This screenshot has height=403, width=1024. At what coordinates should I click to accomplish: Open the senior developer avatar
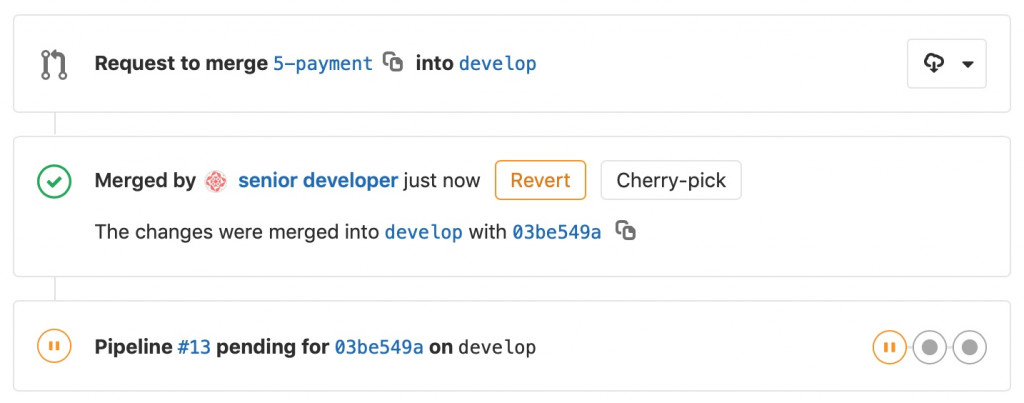(216, 181)
